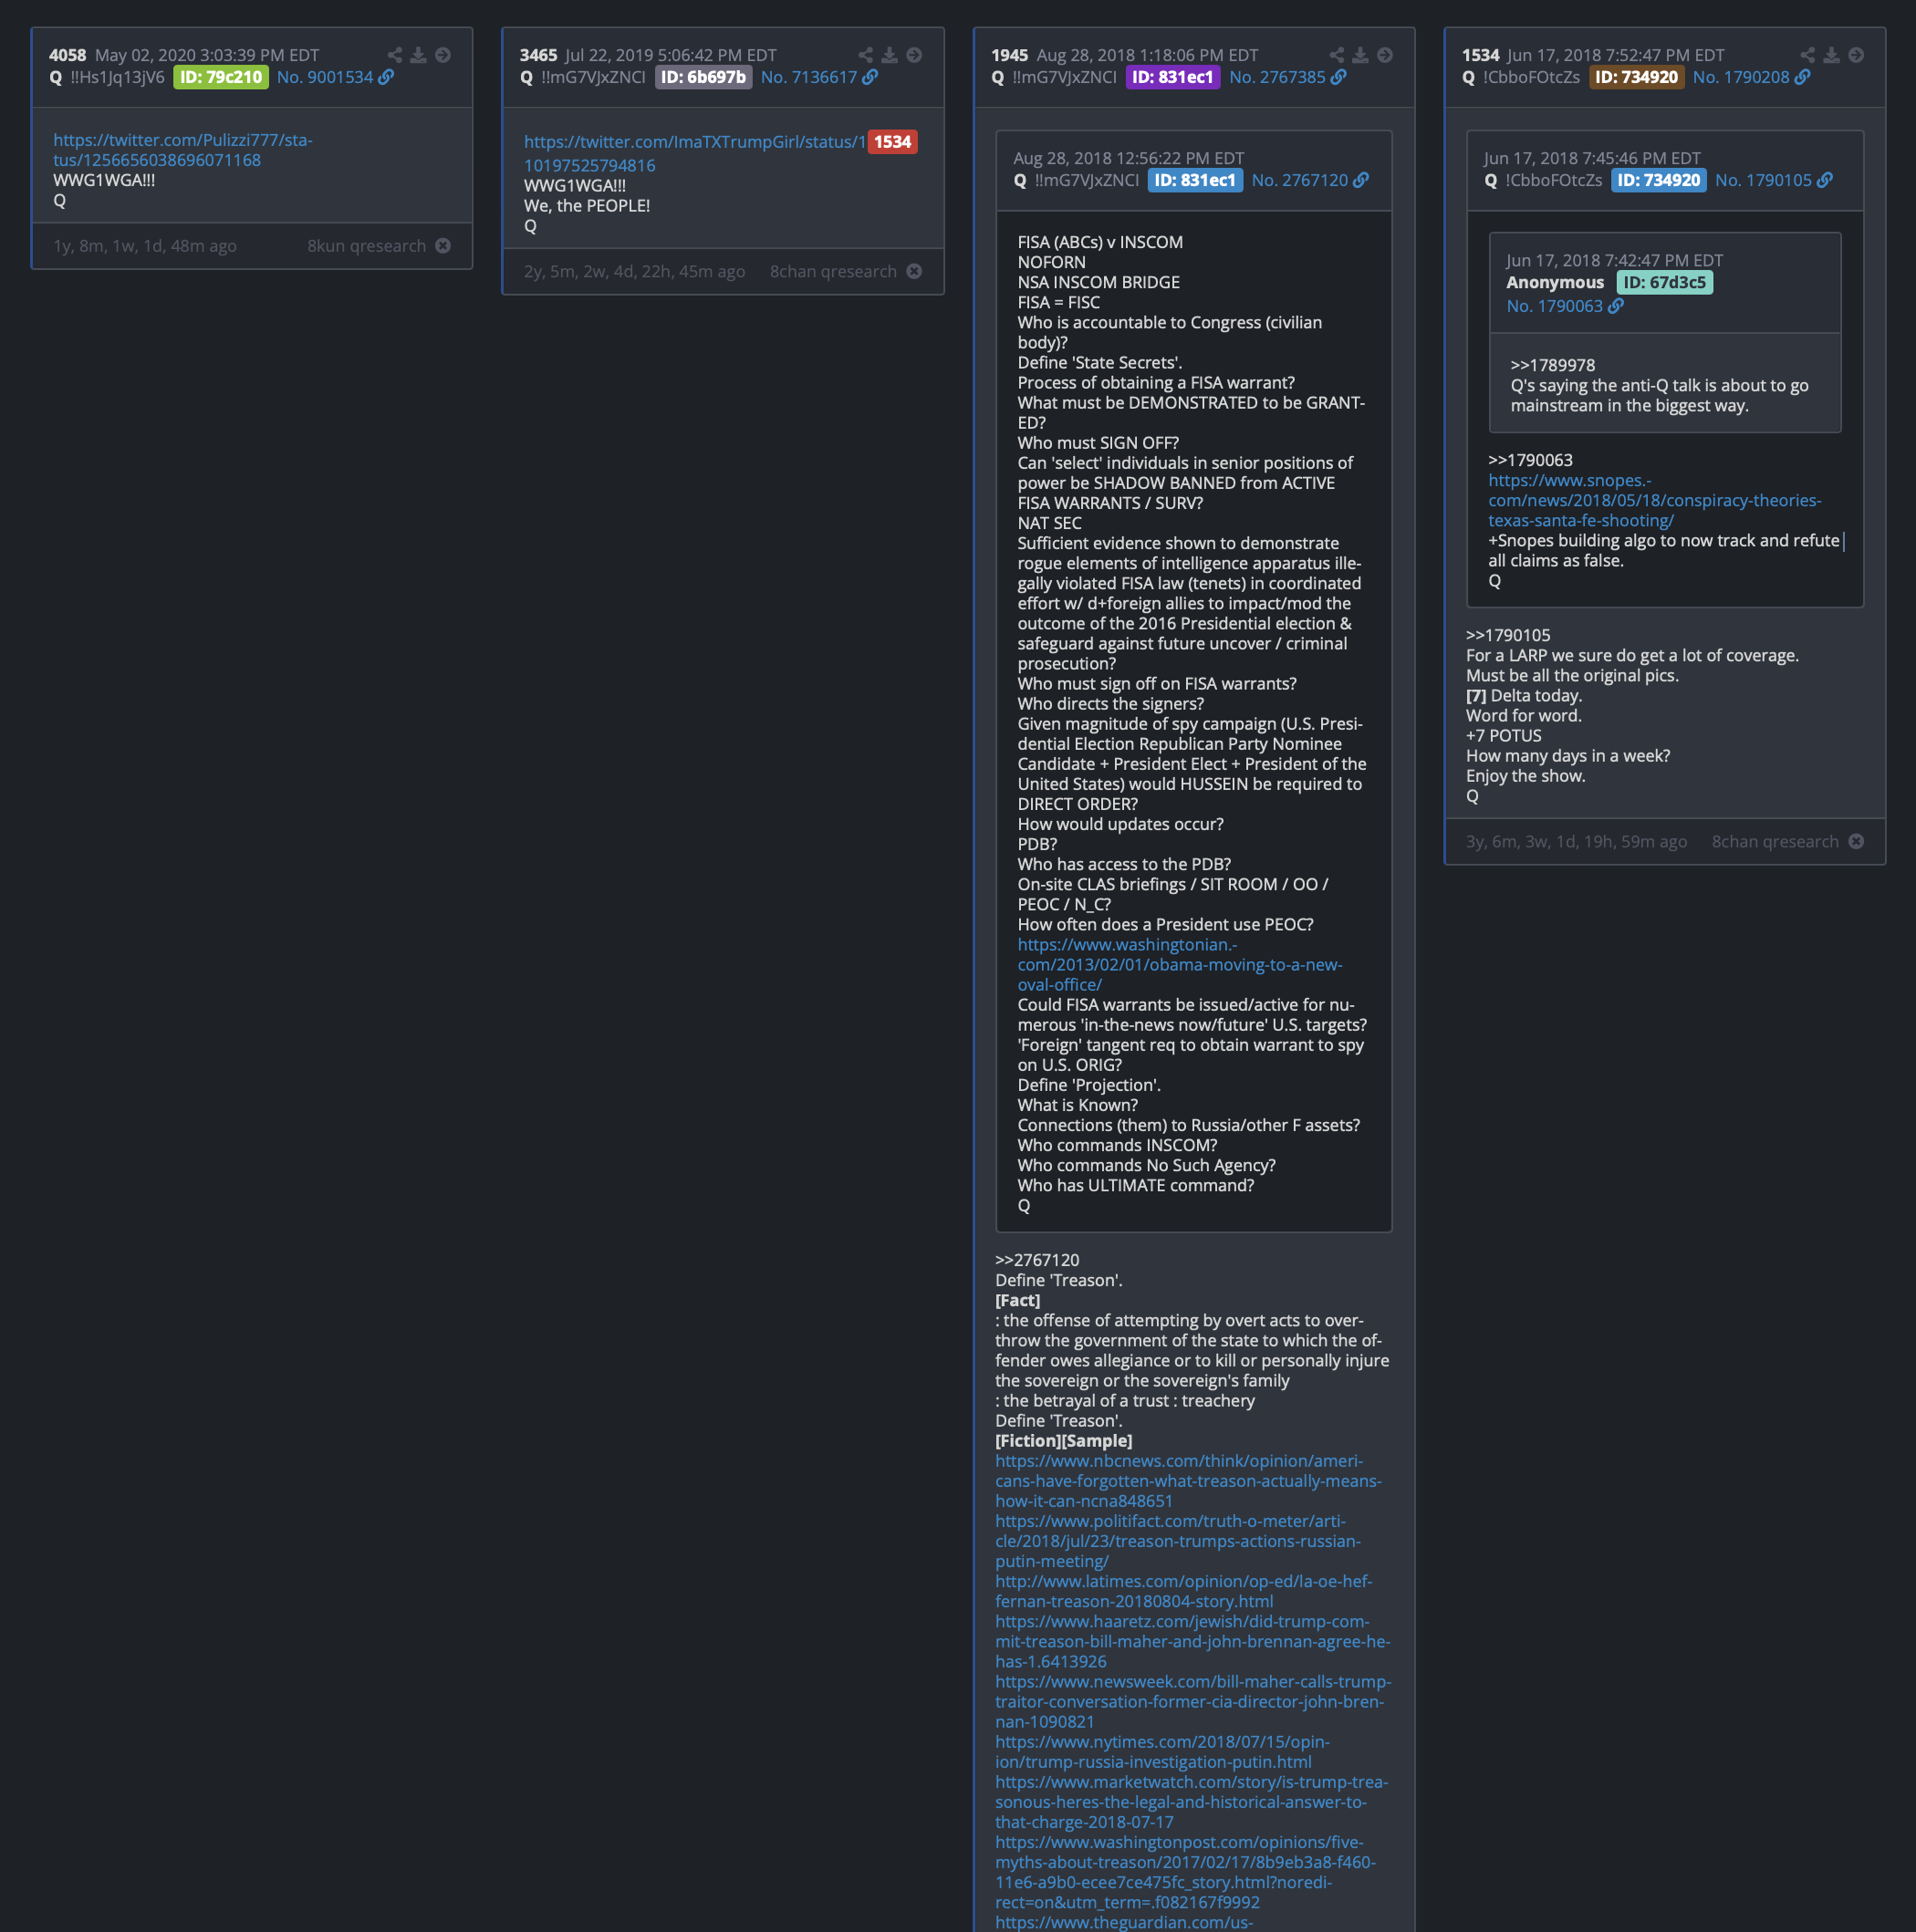Viewport: 1916px width, 1932px height.
Task: Open the politifact.com truth-o-meter link
Action: point(1178,1540)
